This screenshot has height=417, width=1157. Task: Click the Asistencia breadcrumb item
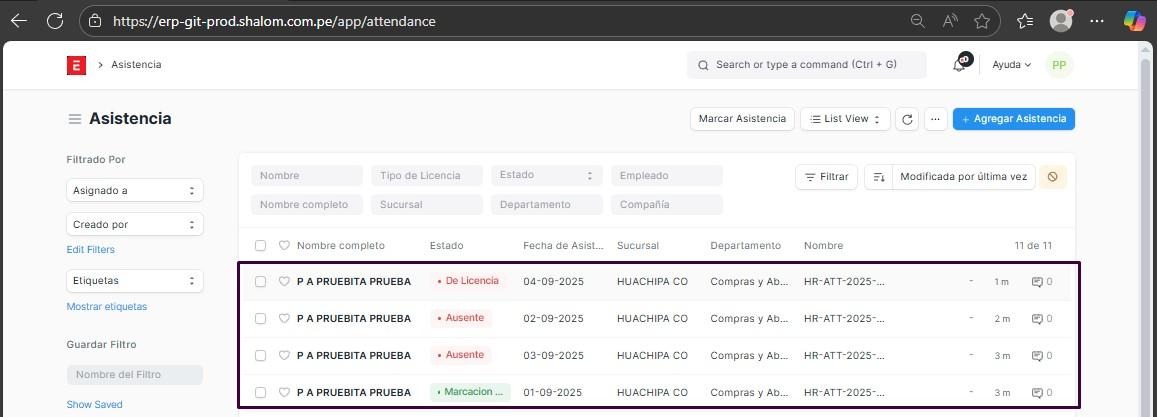tap(136, 65)
